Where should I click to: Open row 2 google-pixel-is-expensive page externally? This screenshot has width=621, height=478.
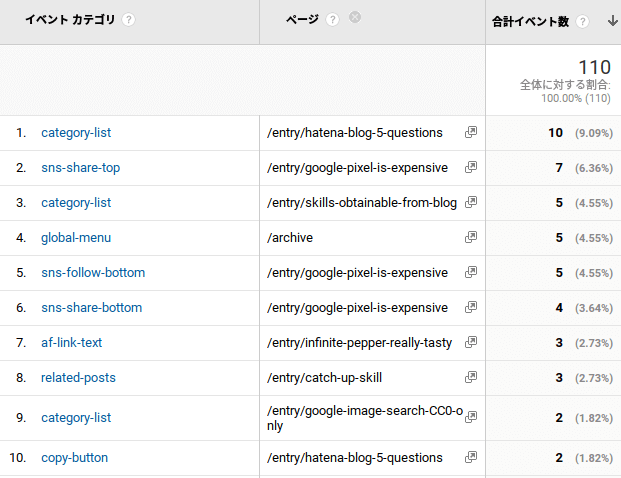coord(471,167)
